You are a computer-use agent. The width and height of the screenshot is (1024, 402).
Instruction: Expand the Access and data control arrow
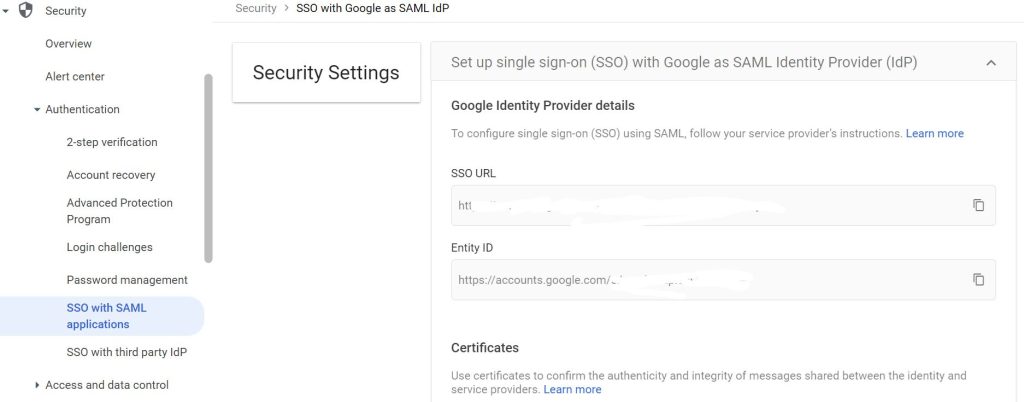[37, 385]
